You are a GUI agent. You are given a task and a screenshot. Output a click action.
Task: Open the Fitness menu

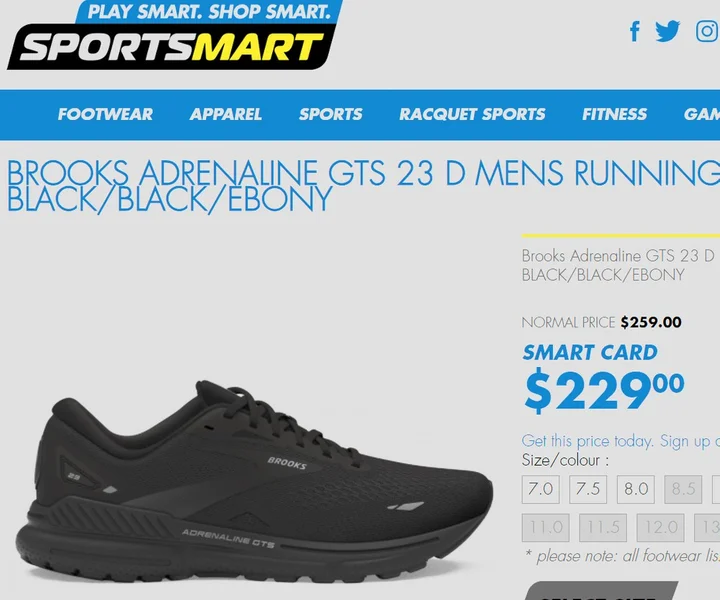pyautogui.click(x=614, y=114)
